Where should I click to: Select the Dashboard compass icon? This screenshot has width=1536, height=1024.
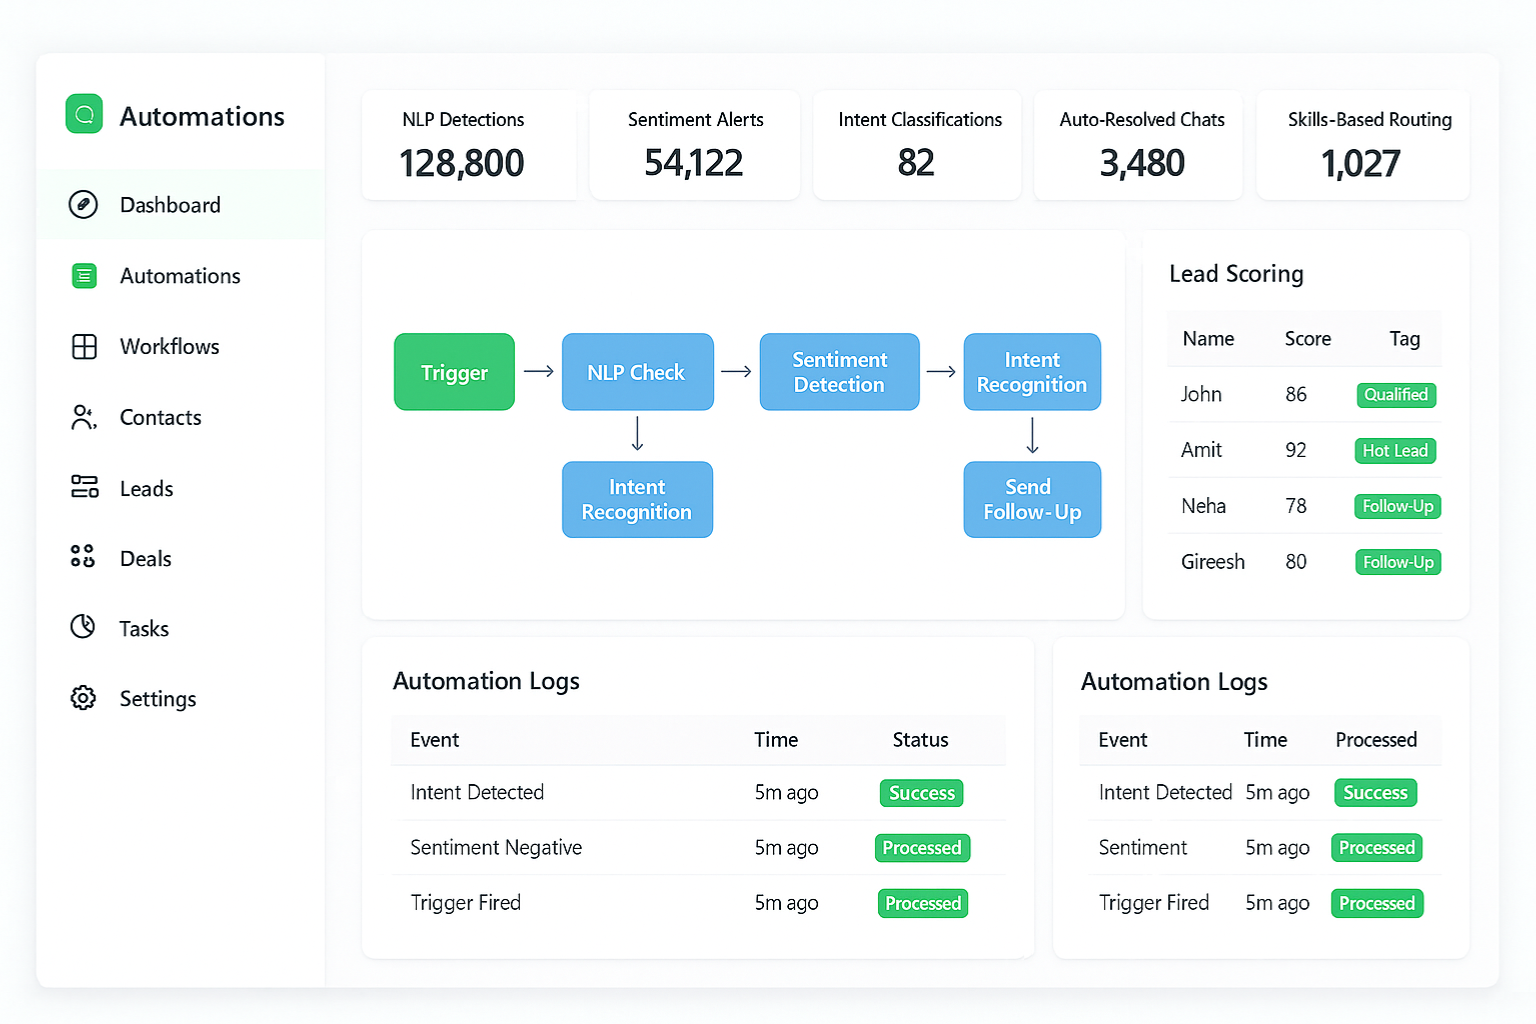tap(84, 204)
